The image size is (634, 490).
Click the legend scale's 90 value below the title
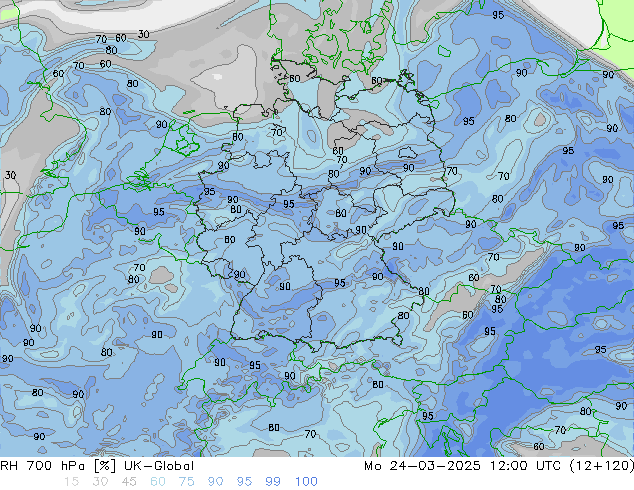point(216,482)
